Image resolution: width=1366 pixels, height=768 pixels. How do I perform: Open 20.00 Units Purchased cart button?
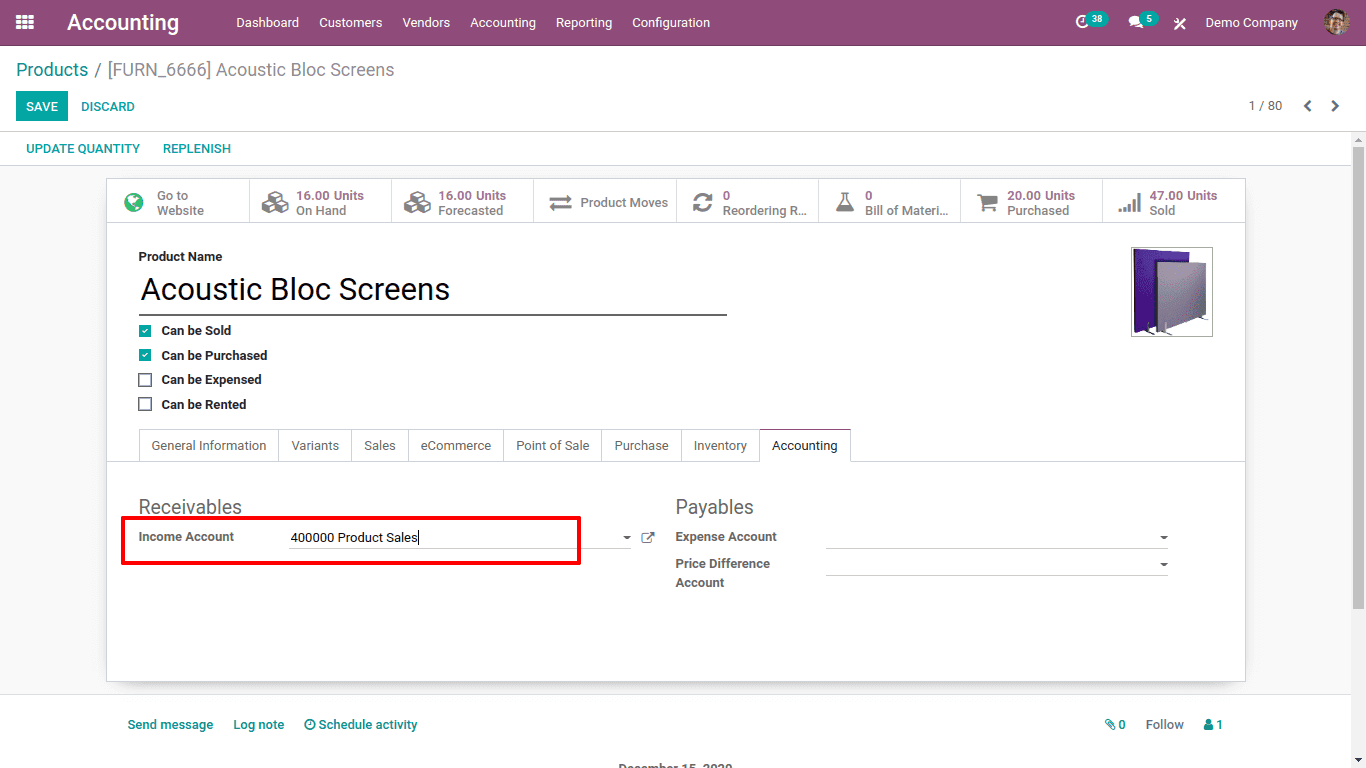1031,203
